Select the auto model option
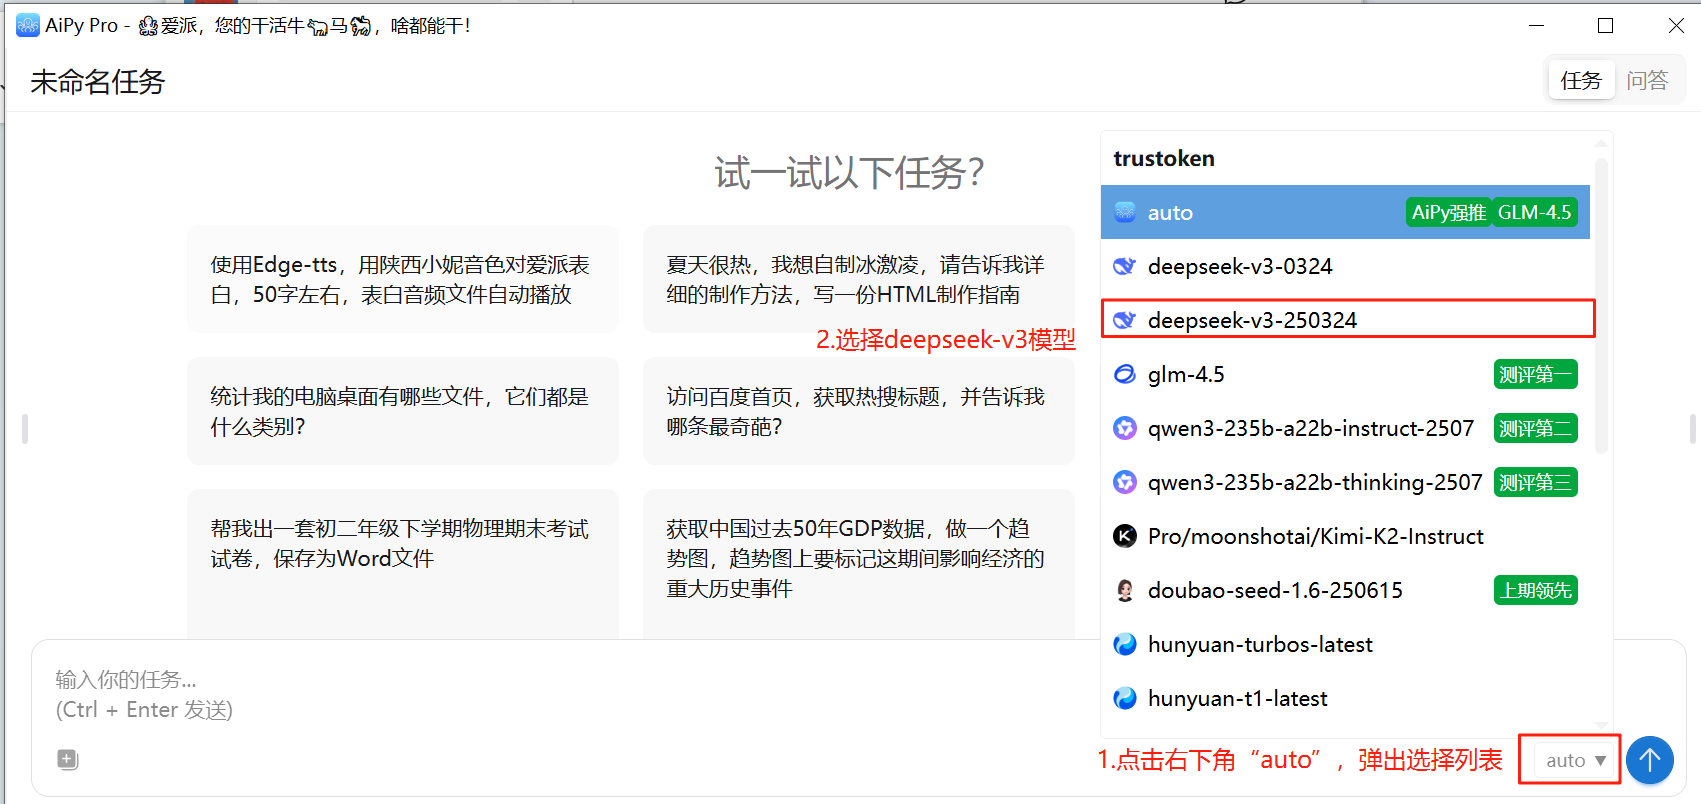1701x804 pixels. [x=1345, y=212]
